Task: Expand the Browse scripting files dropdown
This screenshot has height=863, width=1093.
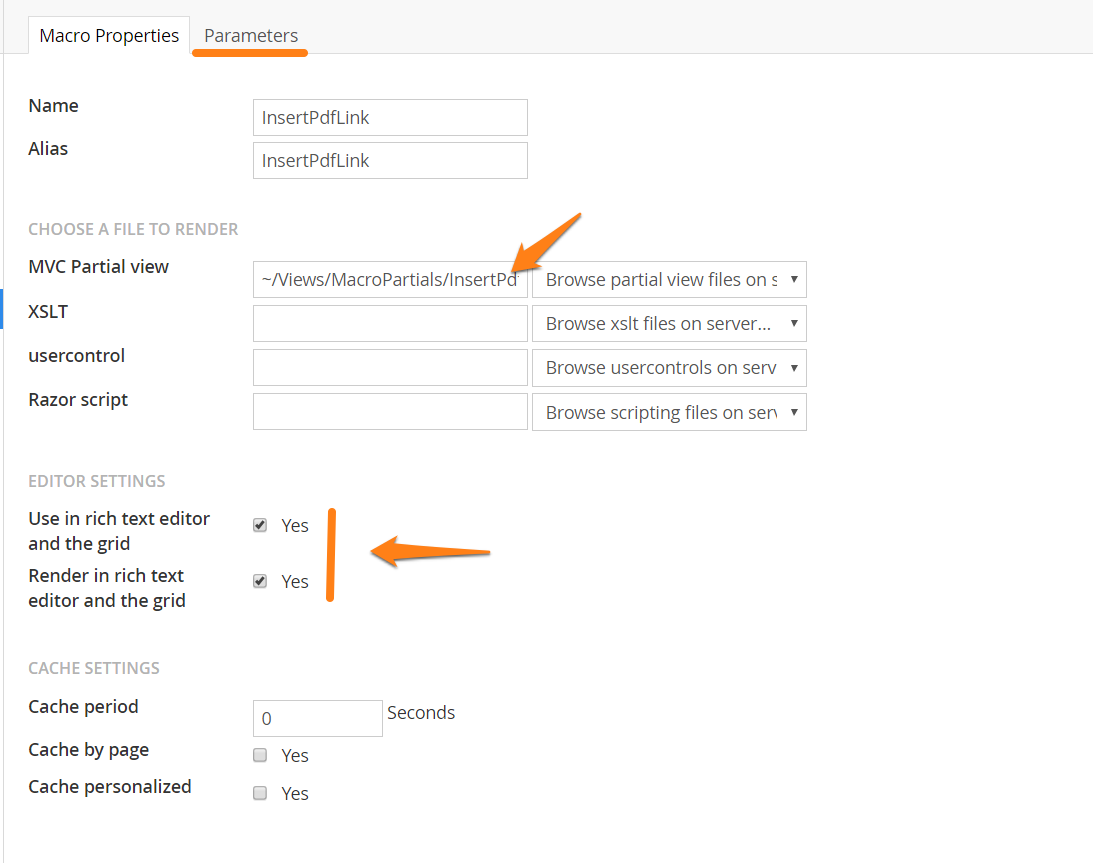Action: pyautogui.click(x=669, y=412)
